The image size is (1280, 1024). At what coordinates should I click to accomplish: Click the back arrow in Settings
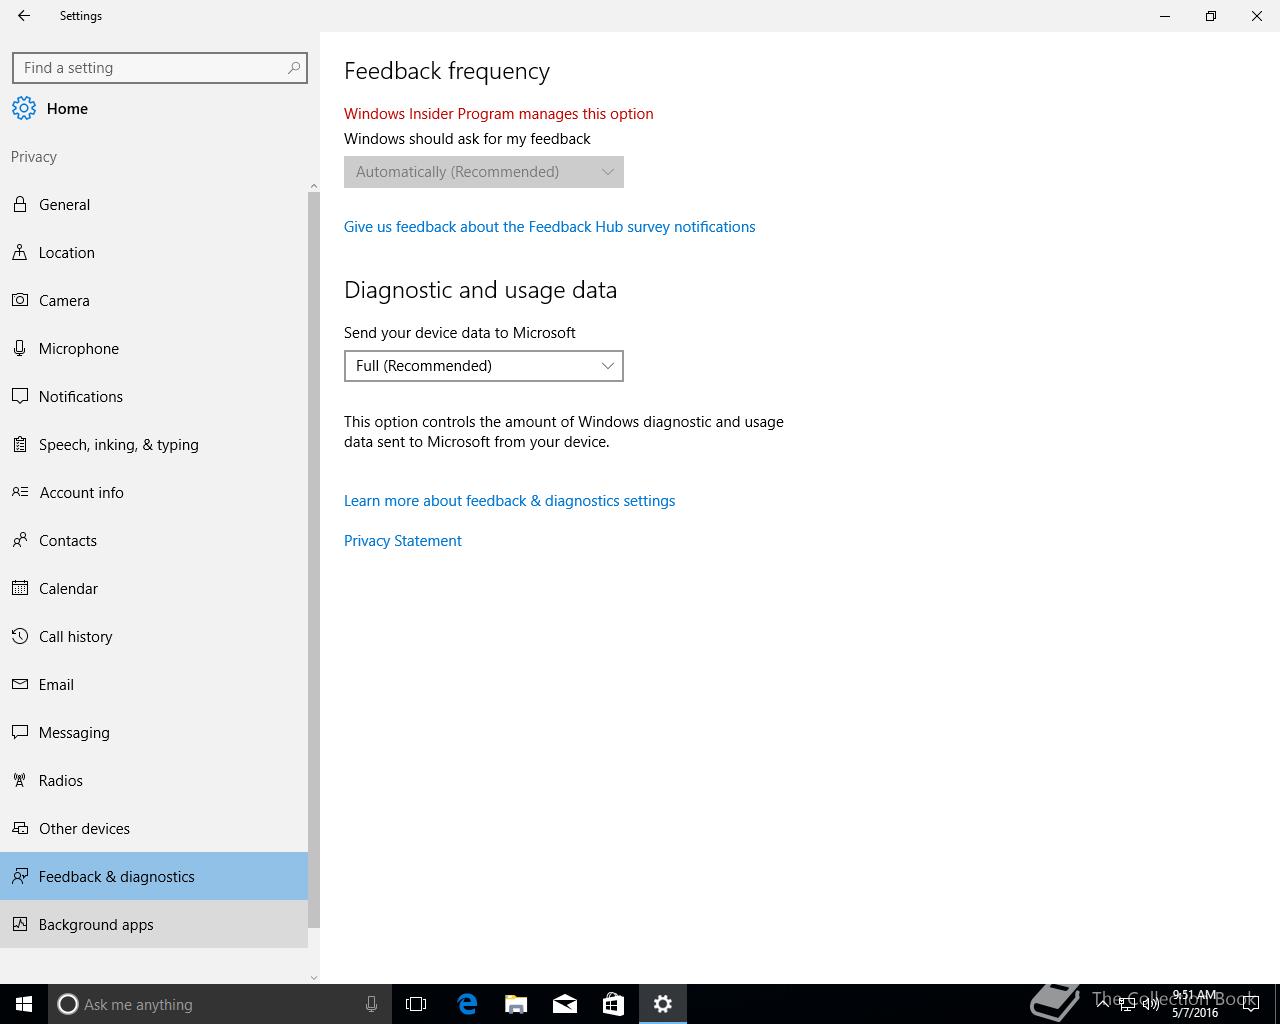pyautogui.click(x=24, y=16)
